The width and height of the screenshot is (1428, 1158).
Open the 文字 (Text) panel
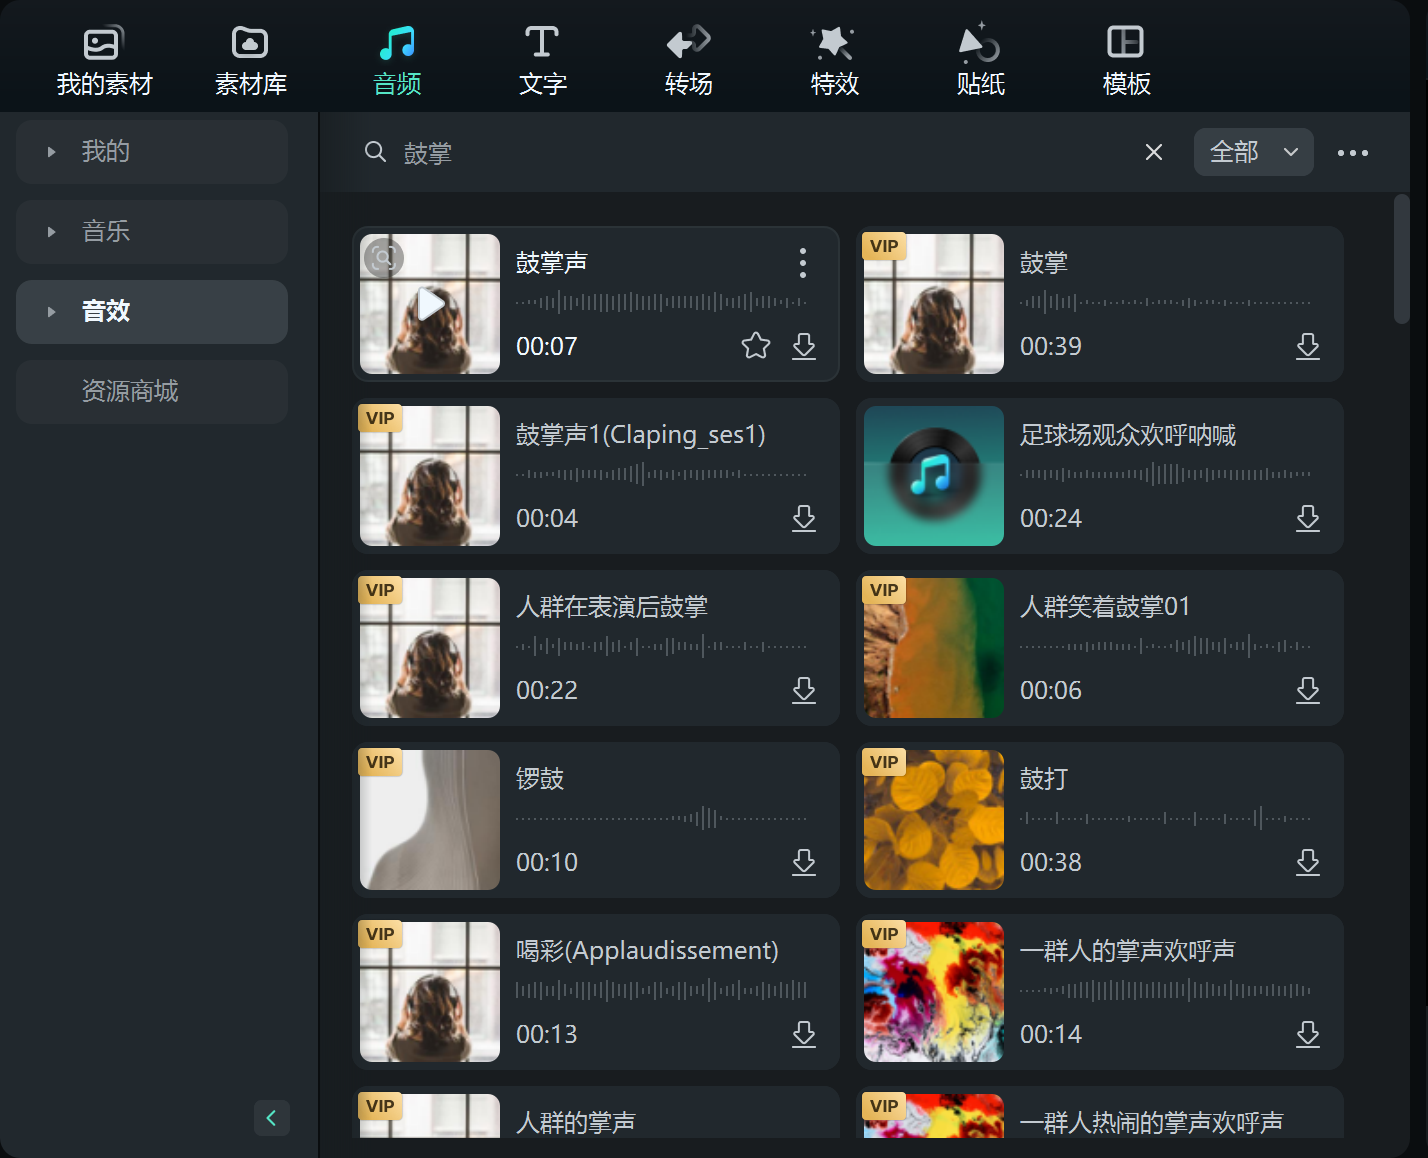542,58
